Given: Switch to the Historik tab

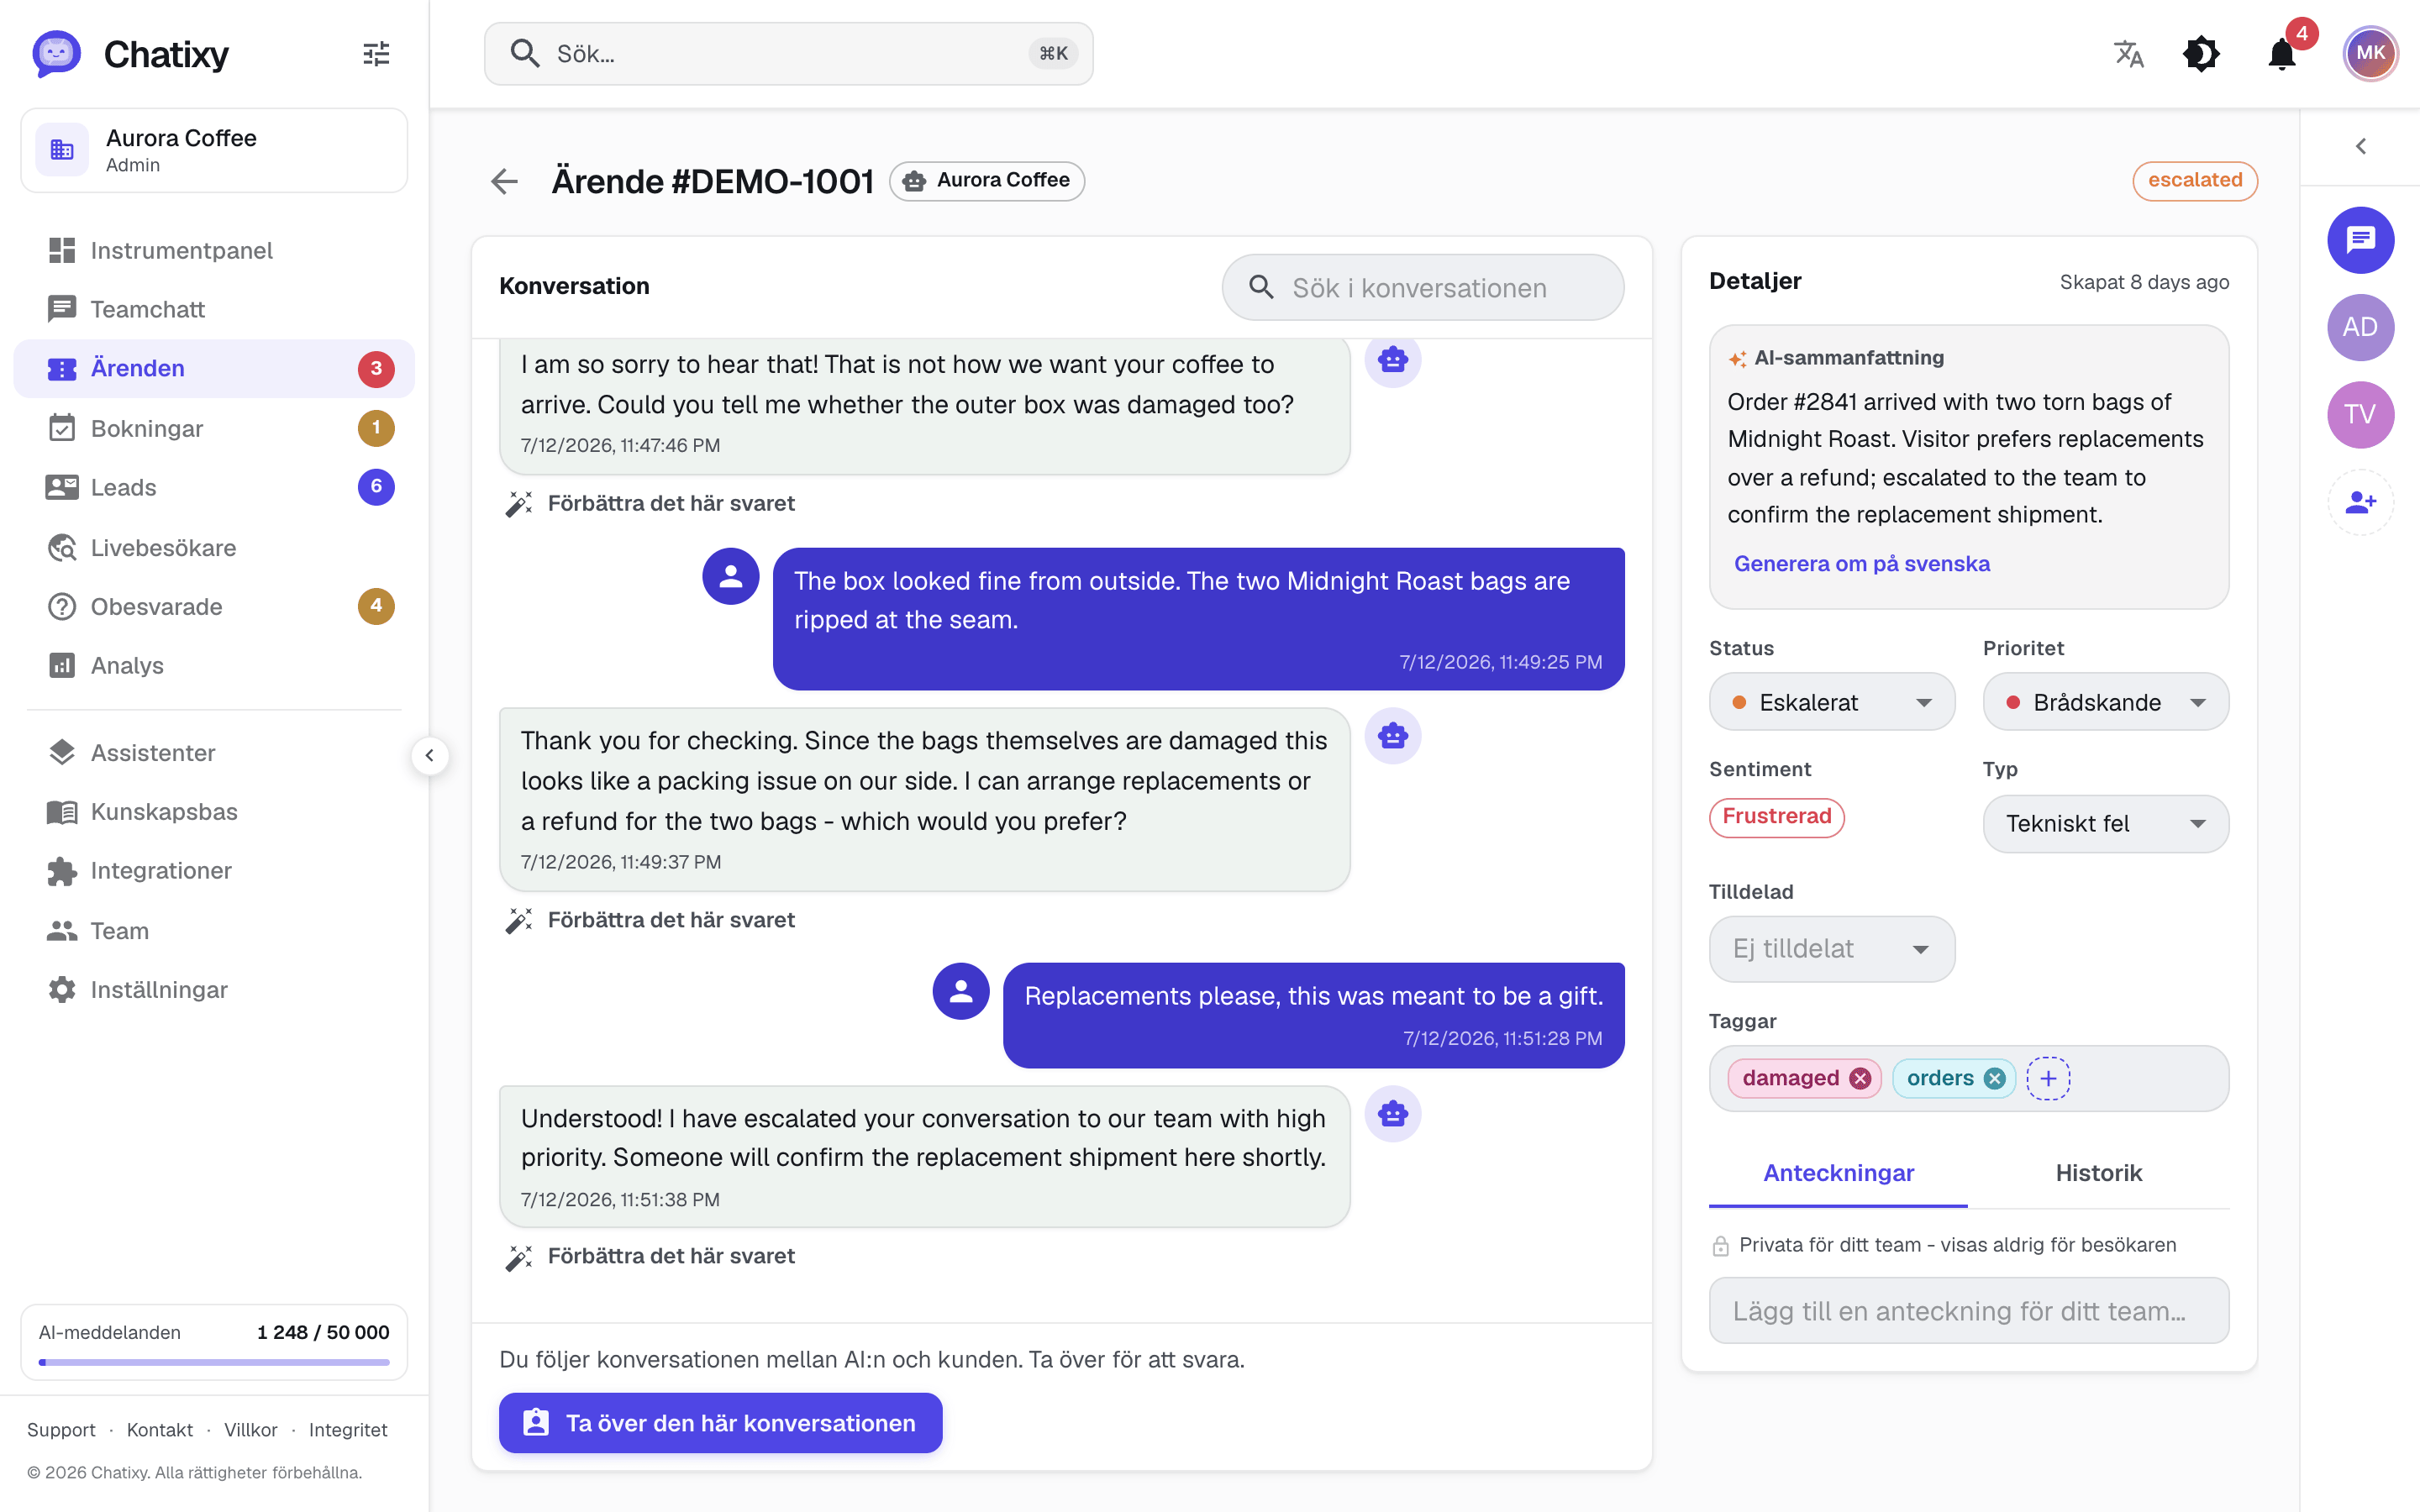Looking at the screenshot, I should tap(2098, 1173).
